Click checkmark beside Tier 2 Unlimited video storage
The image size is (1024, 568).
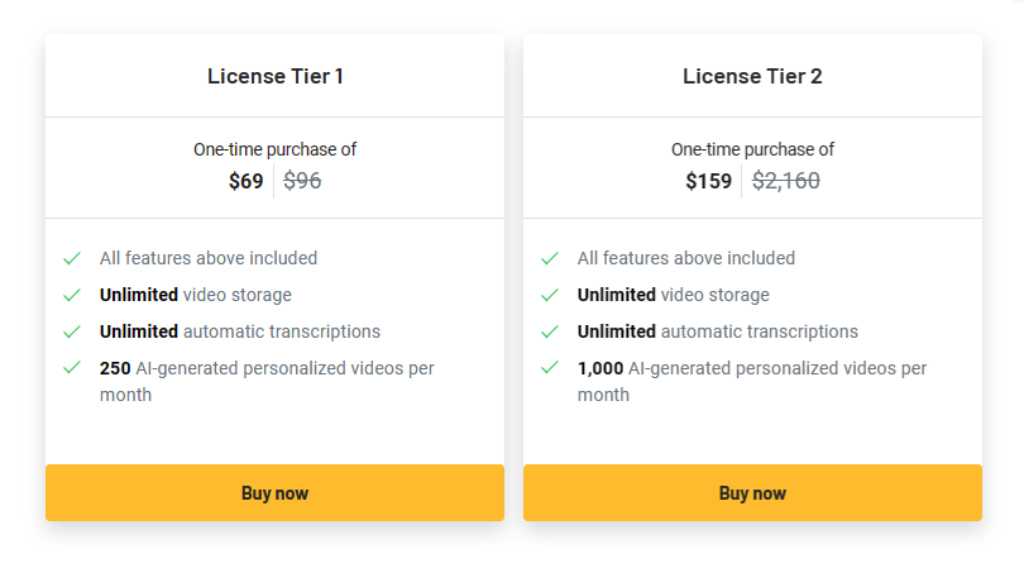[x=550, y=295]
